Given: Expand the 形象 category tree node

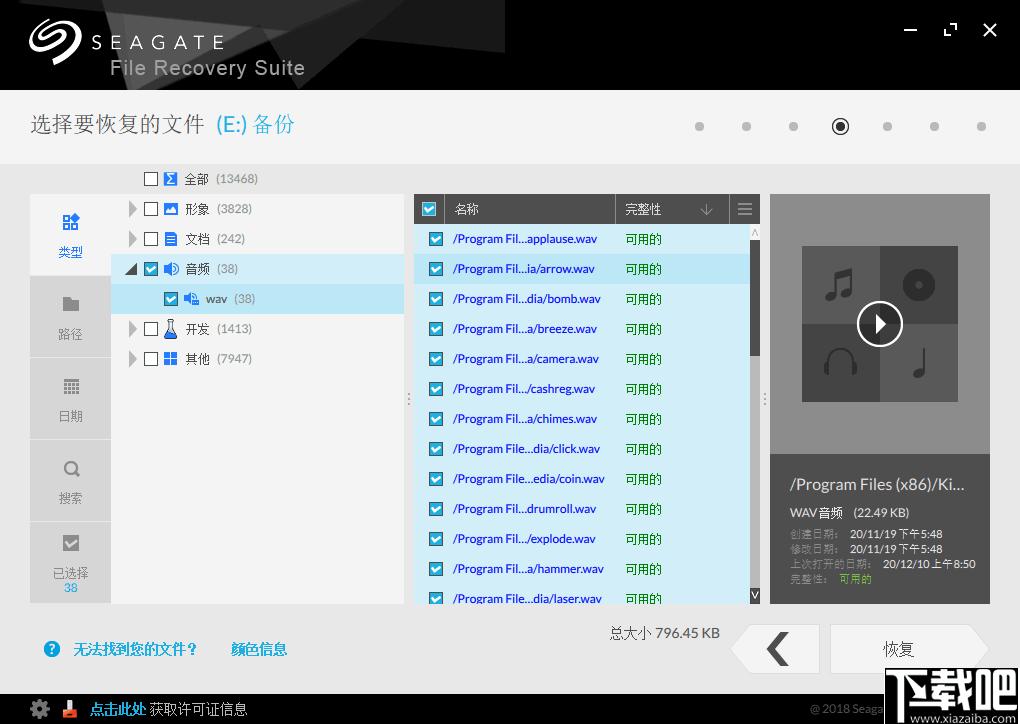Looking at the screenshot, I should (132, 209).
